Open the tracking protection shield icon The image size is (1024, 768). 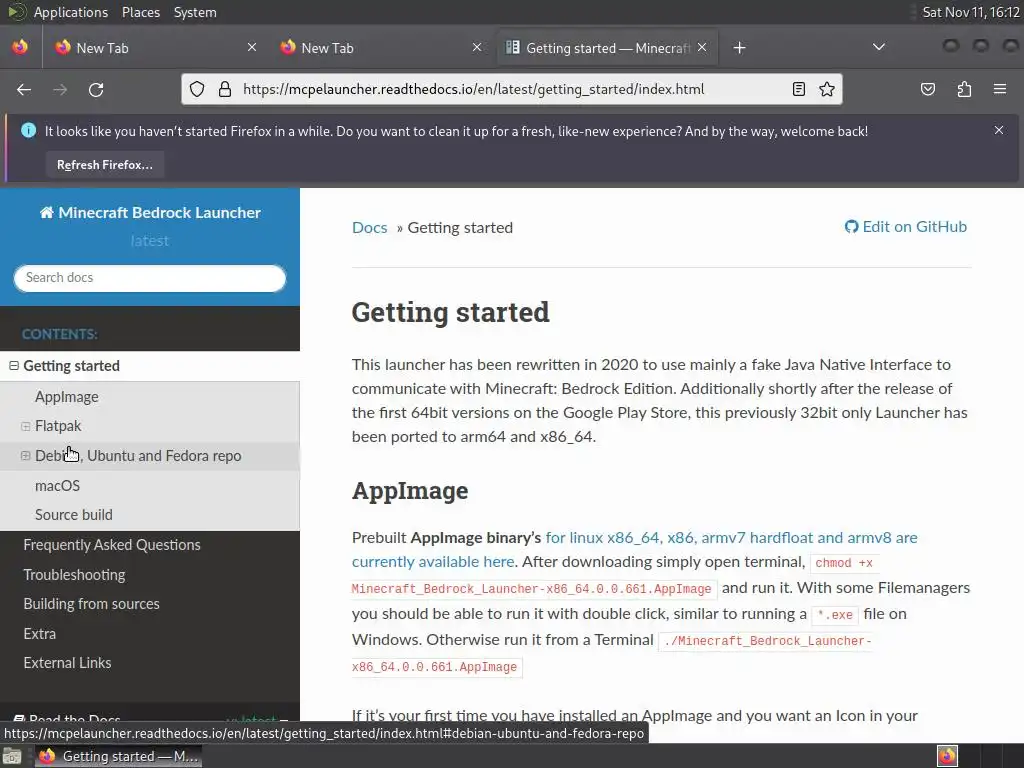197,89
